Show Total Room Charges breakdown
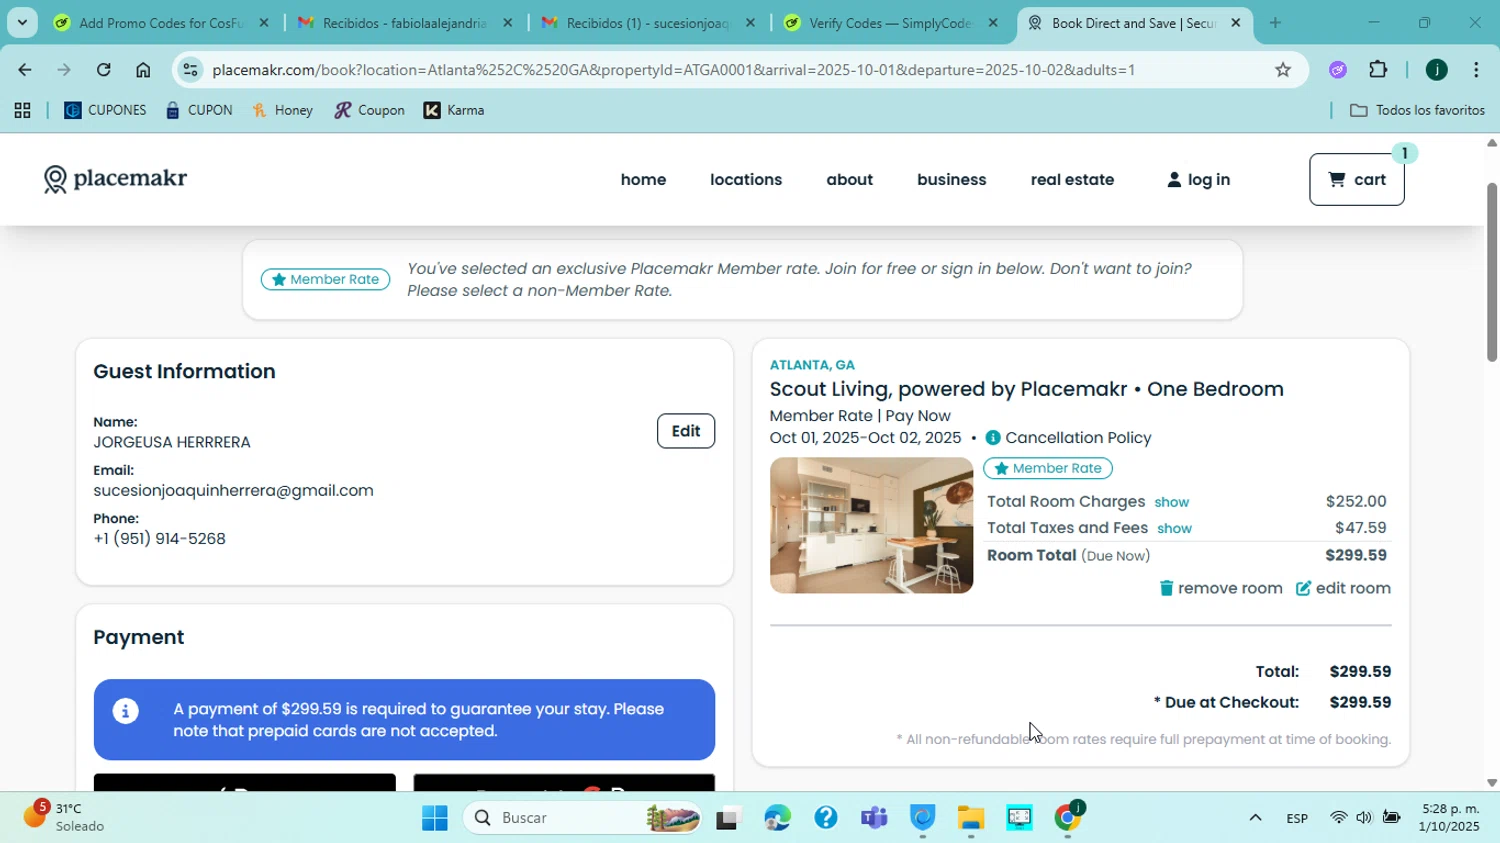This screenshot has height=843, width=1500. [x=1171, y=502]
